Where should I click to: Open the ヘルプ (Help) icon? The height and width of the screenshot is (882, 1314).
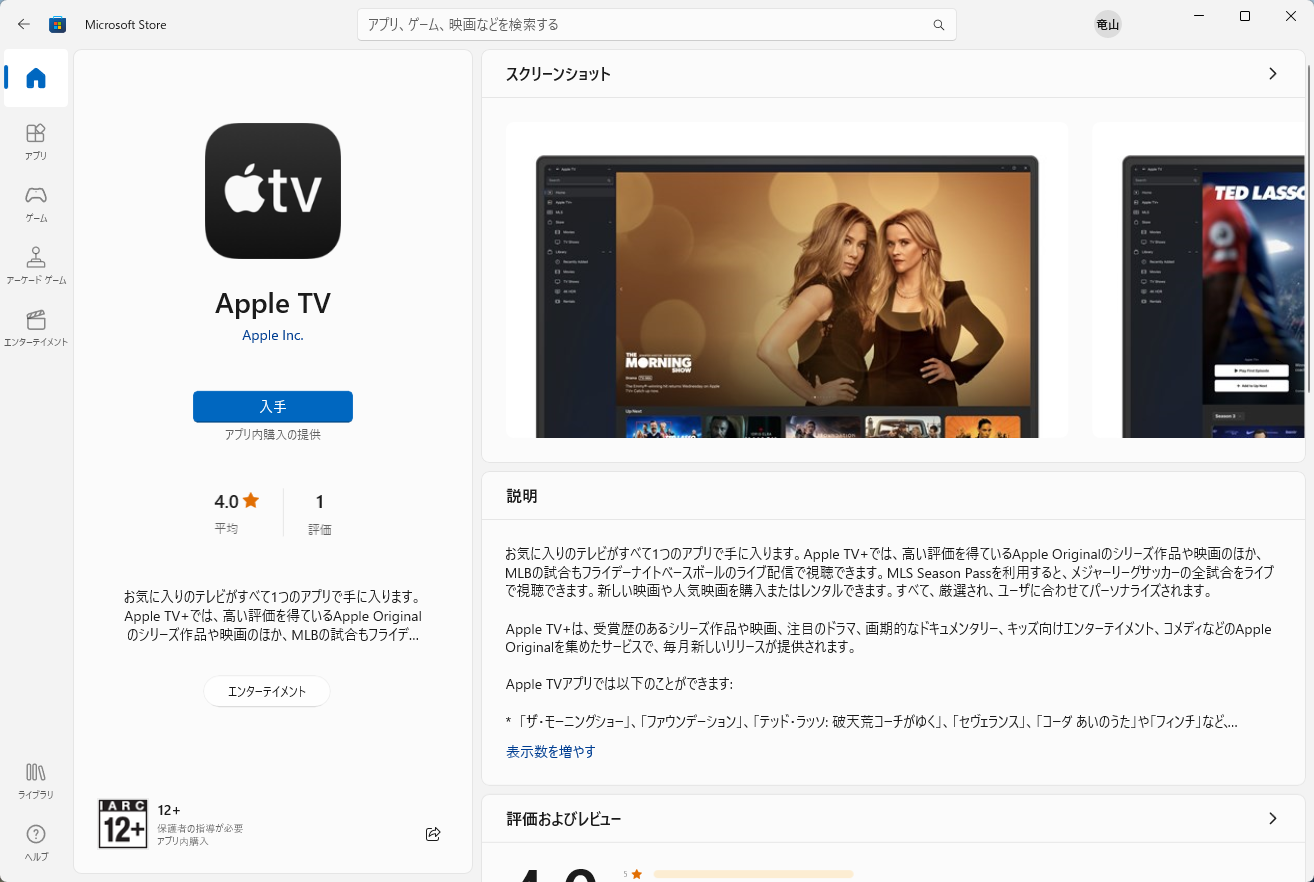36,842
